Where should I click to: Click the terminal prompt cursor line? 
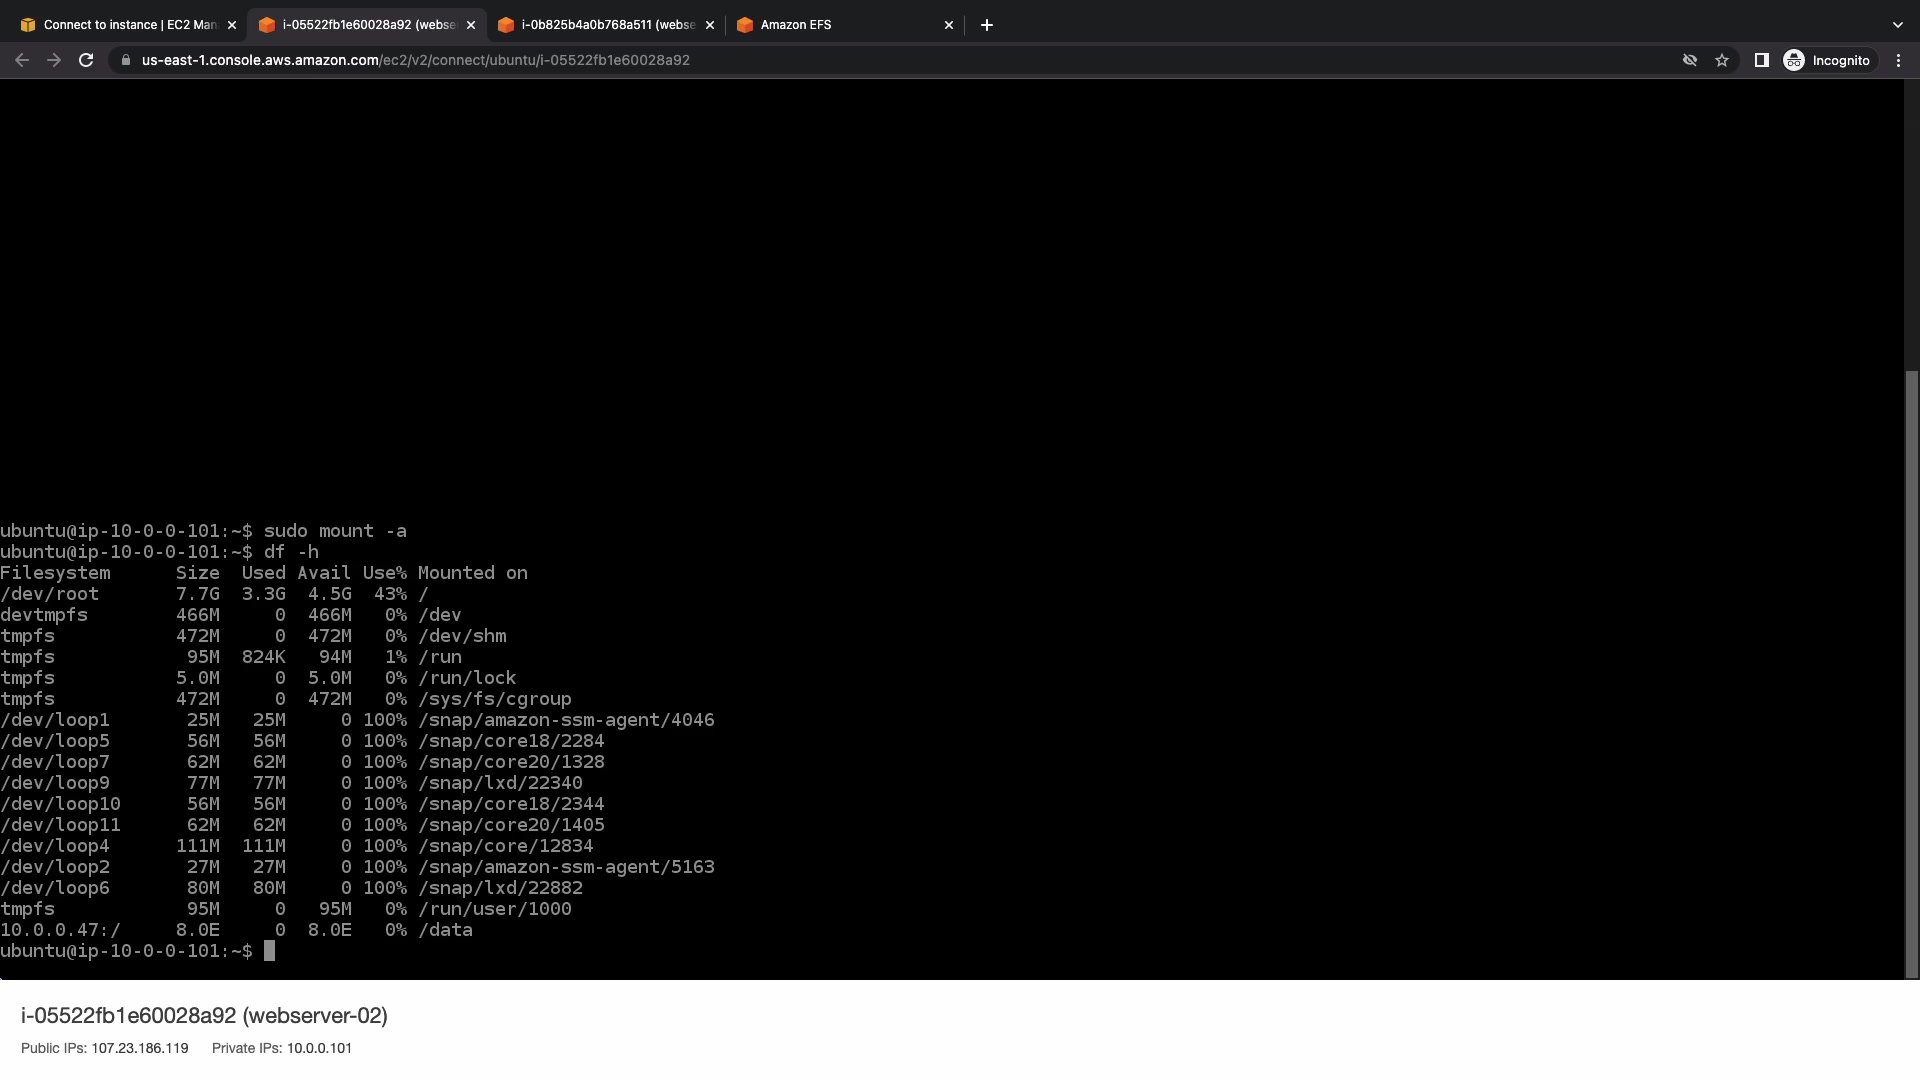pos(269,951)
